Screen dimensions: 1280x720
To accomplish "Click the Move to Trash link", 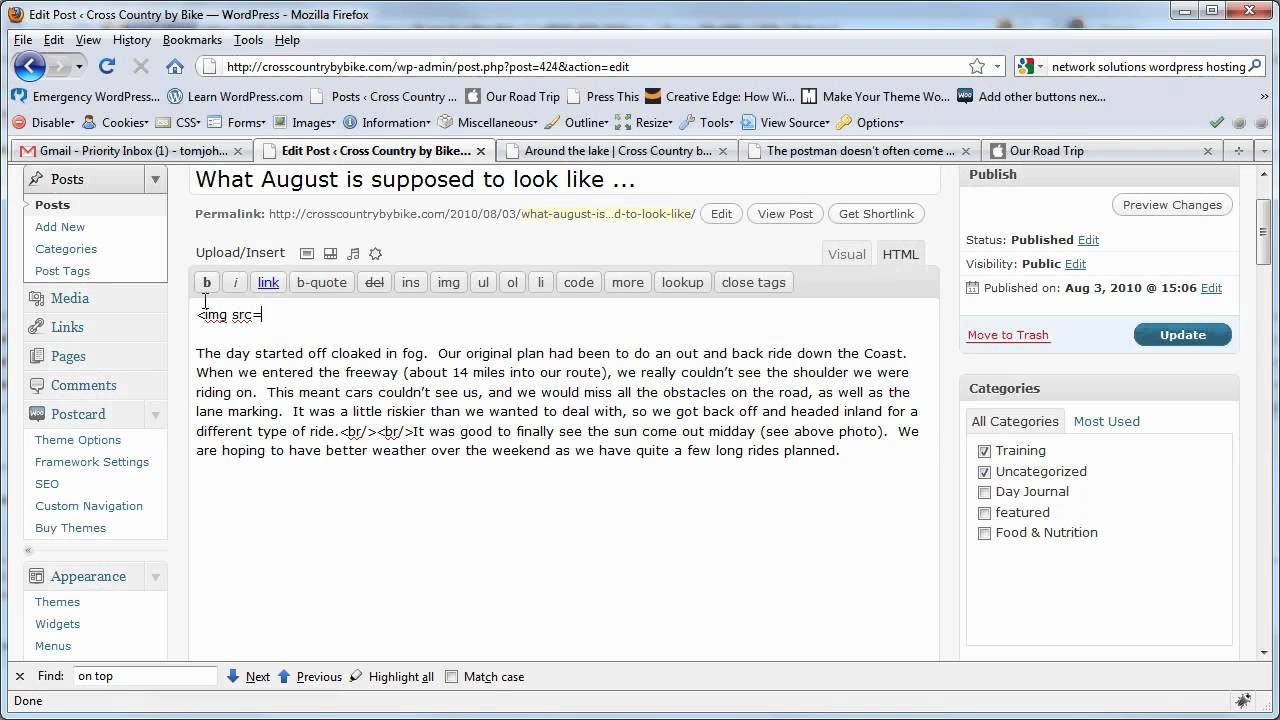I will pos(1008,335).
